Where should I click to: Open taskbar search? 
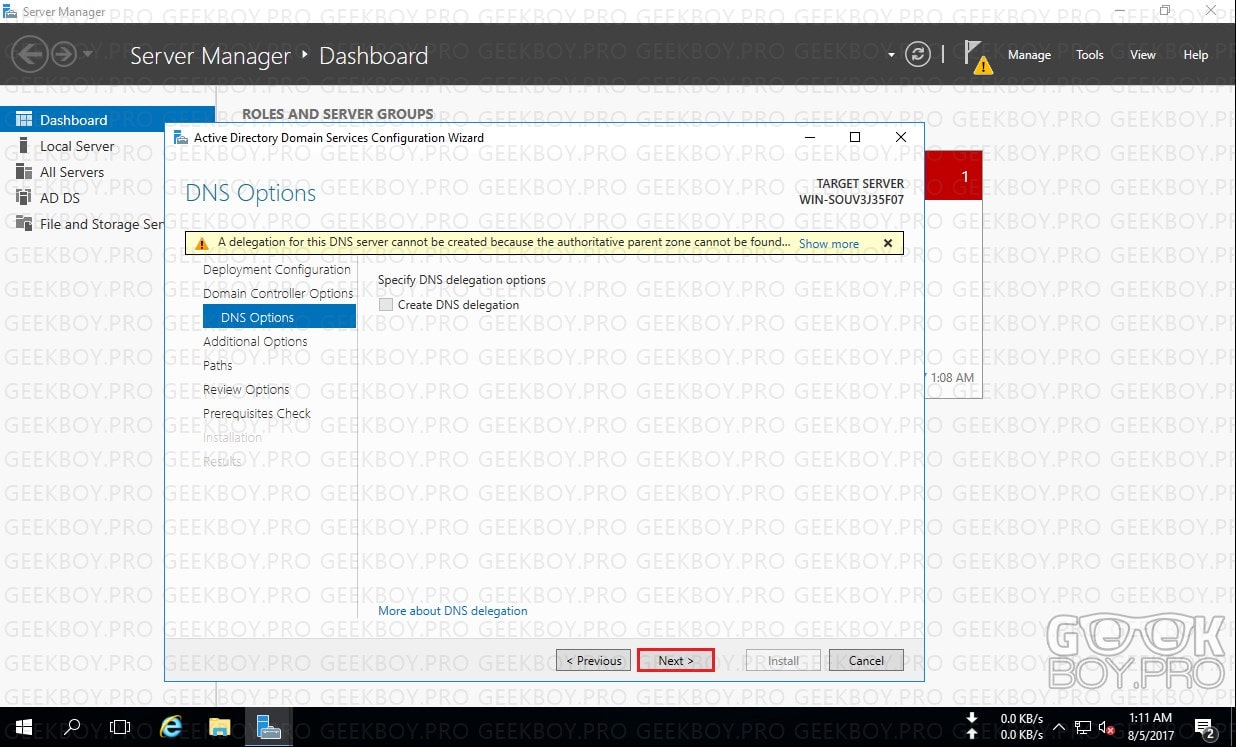point(72,727)
